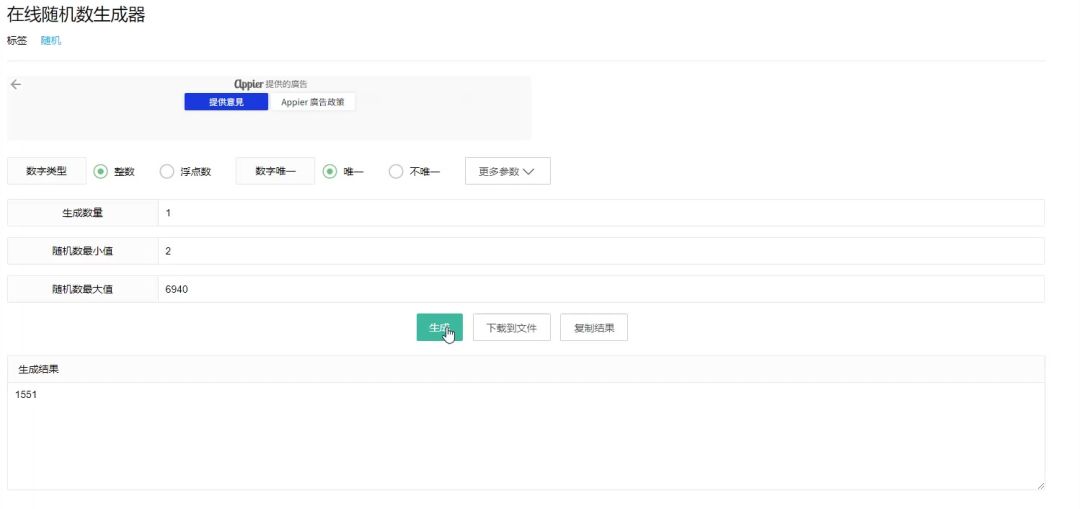Click the back arrow in the ad banner

coord(15,85)
